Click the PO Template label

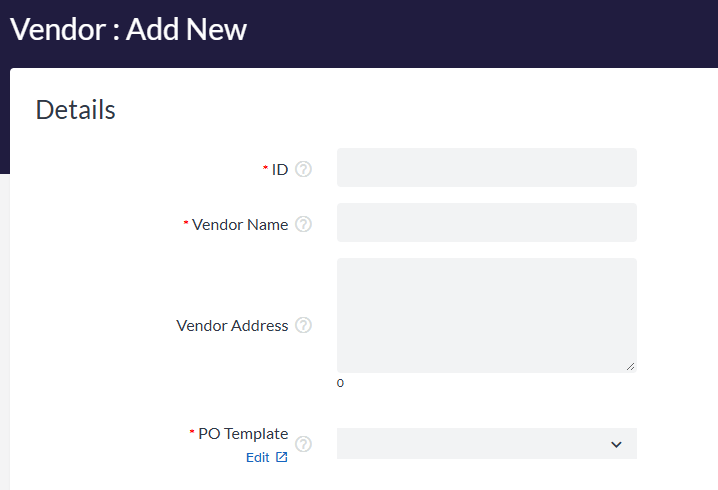click(243, 434)
